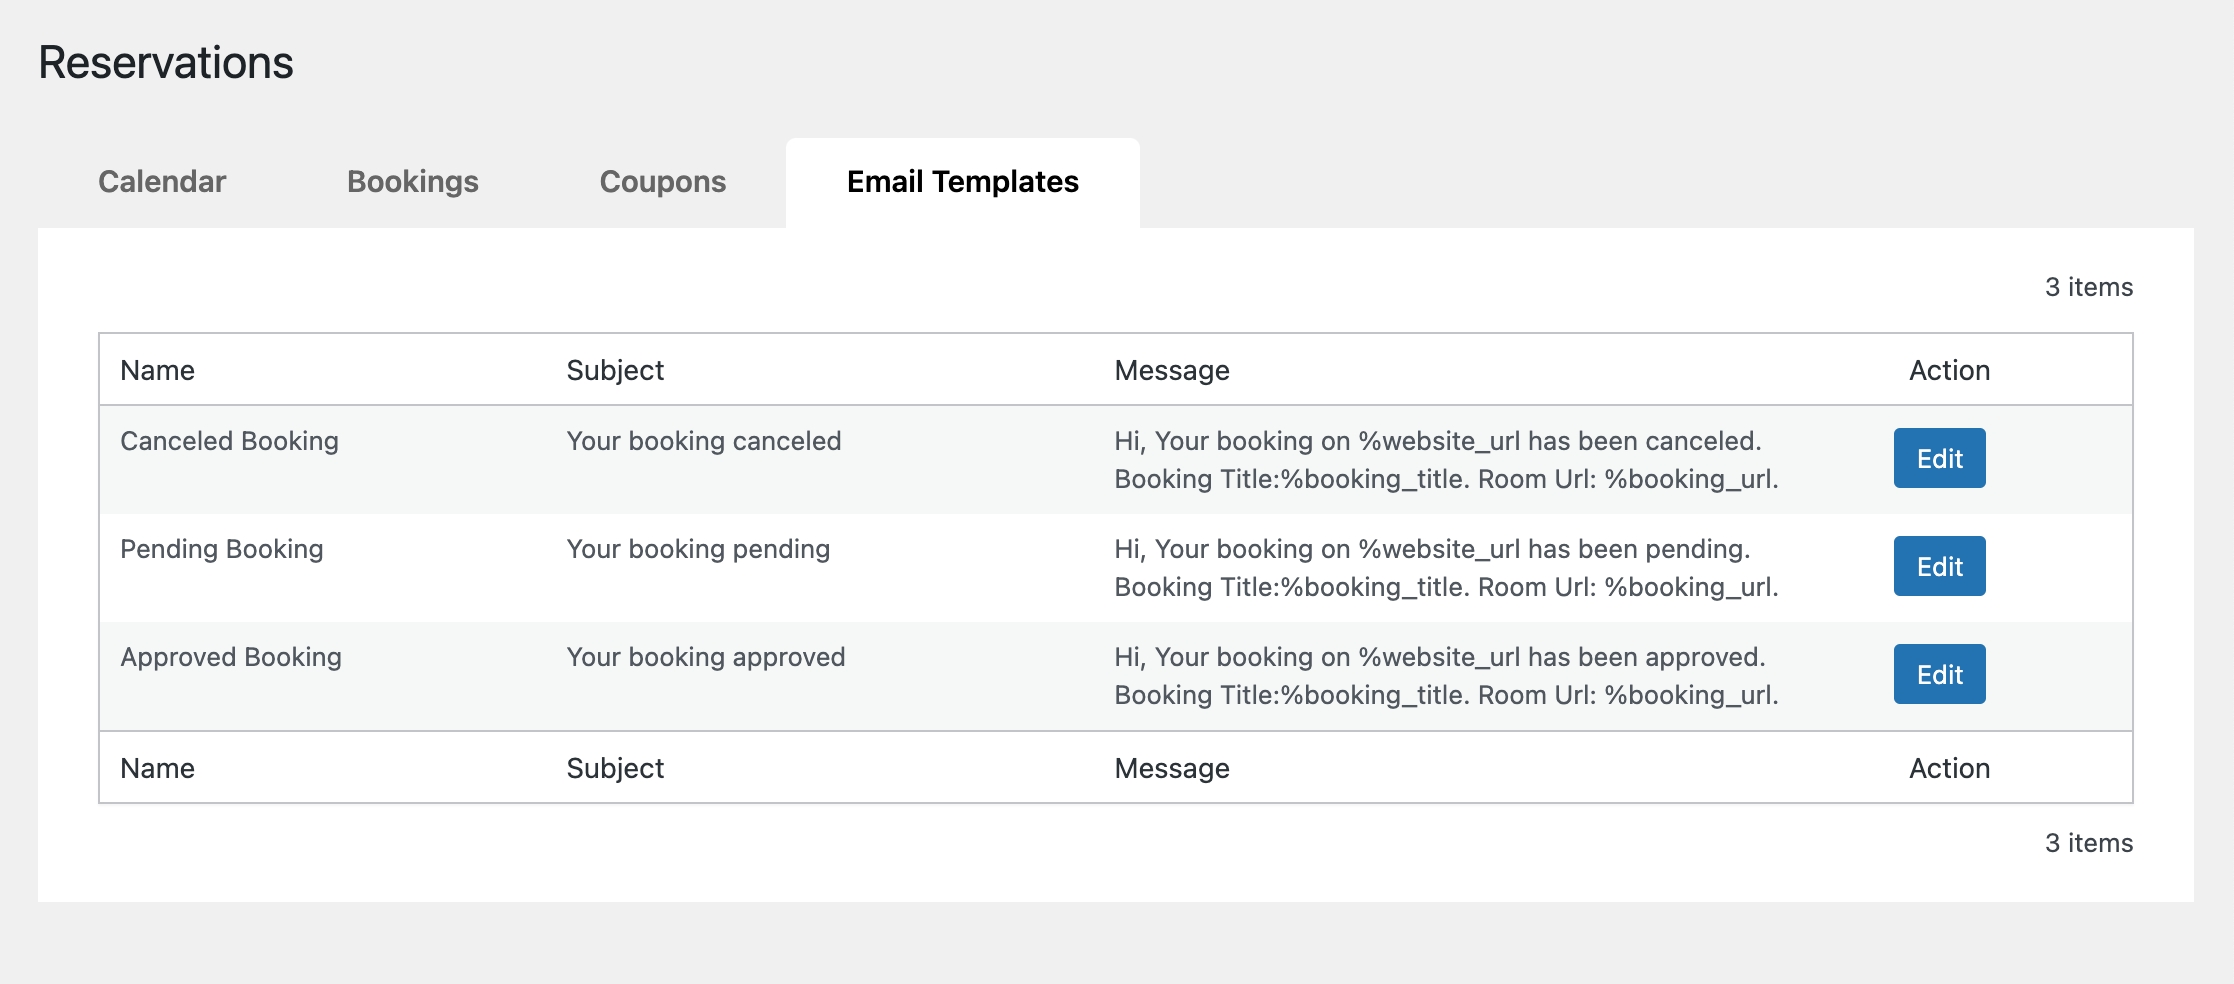Open the Calendar tab
This screenshot has width=2234, height=984.
coord(162,182)
